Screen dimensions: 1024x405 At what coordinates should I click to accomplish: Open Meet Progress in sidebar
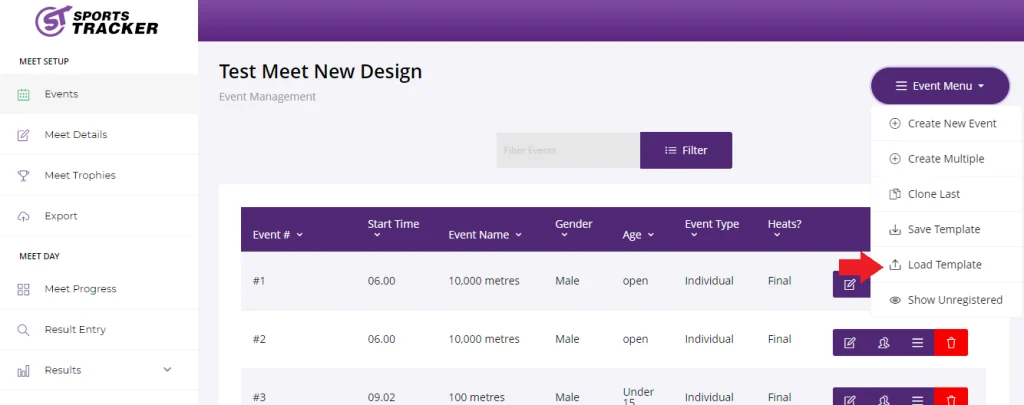pos(99,289)
